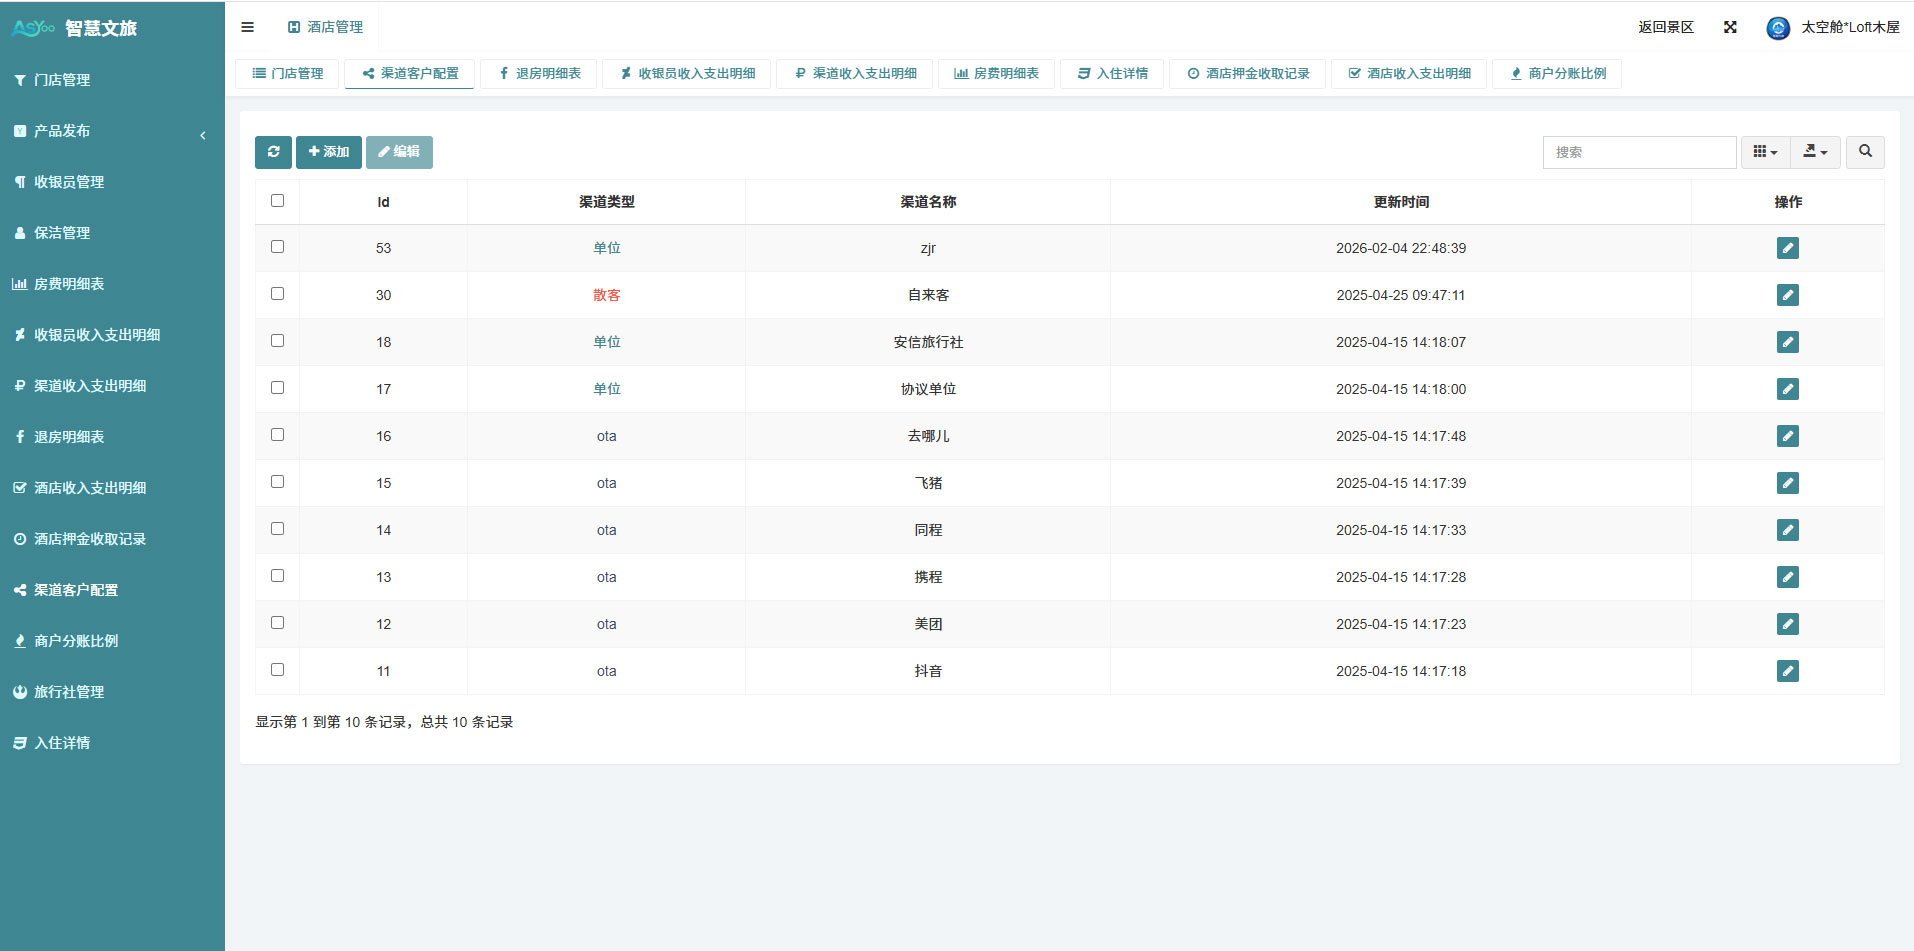Check the checkbox for Id 17 row

pos(277,388)
